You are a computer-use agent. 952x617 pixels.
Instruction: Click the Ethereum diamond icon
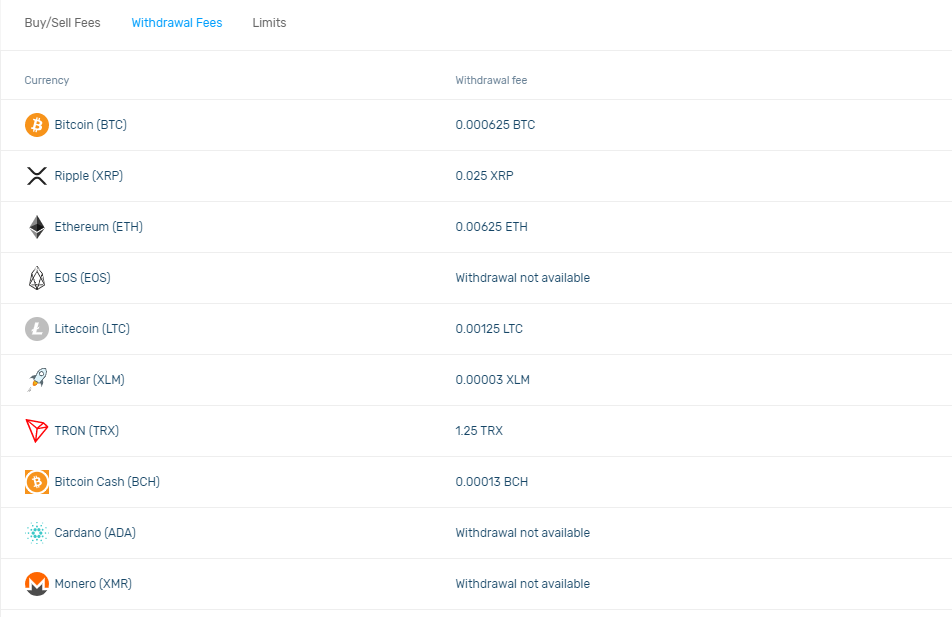pyautogui.click(x=36, y=227)
